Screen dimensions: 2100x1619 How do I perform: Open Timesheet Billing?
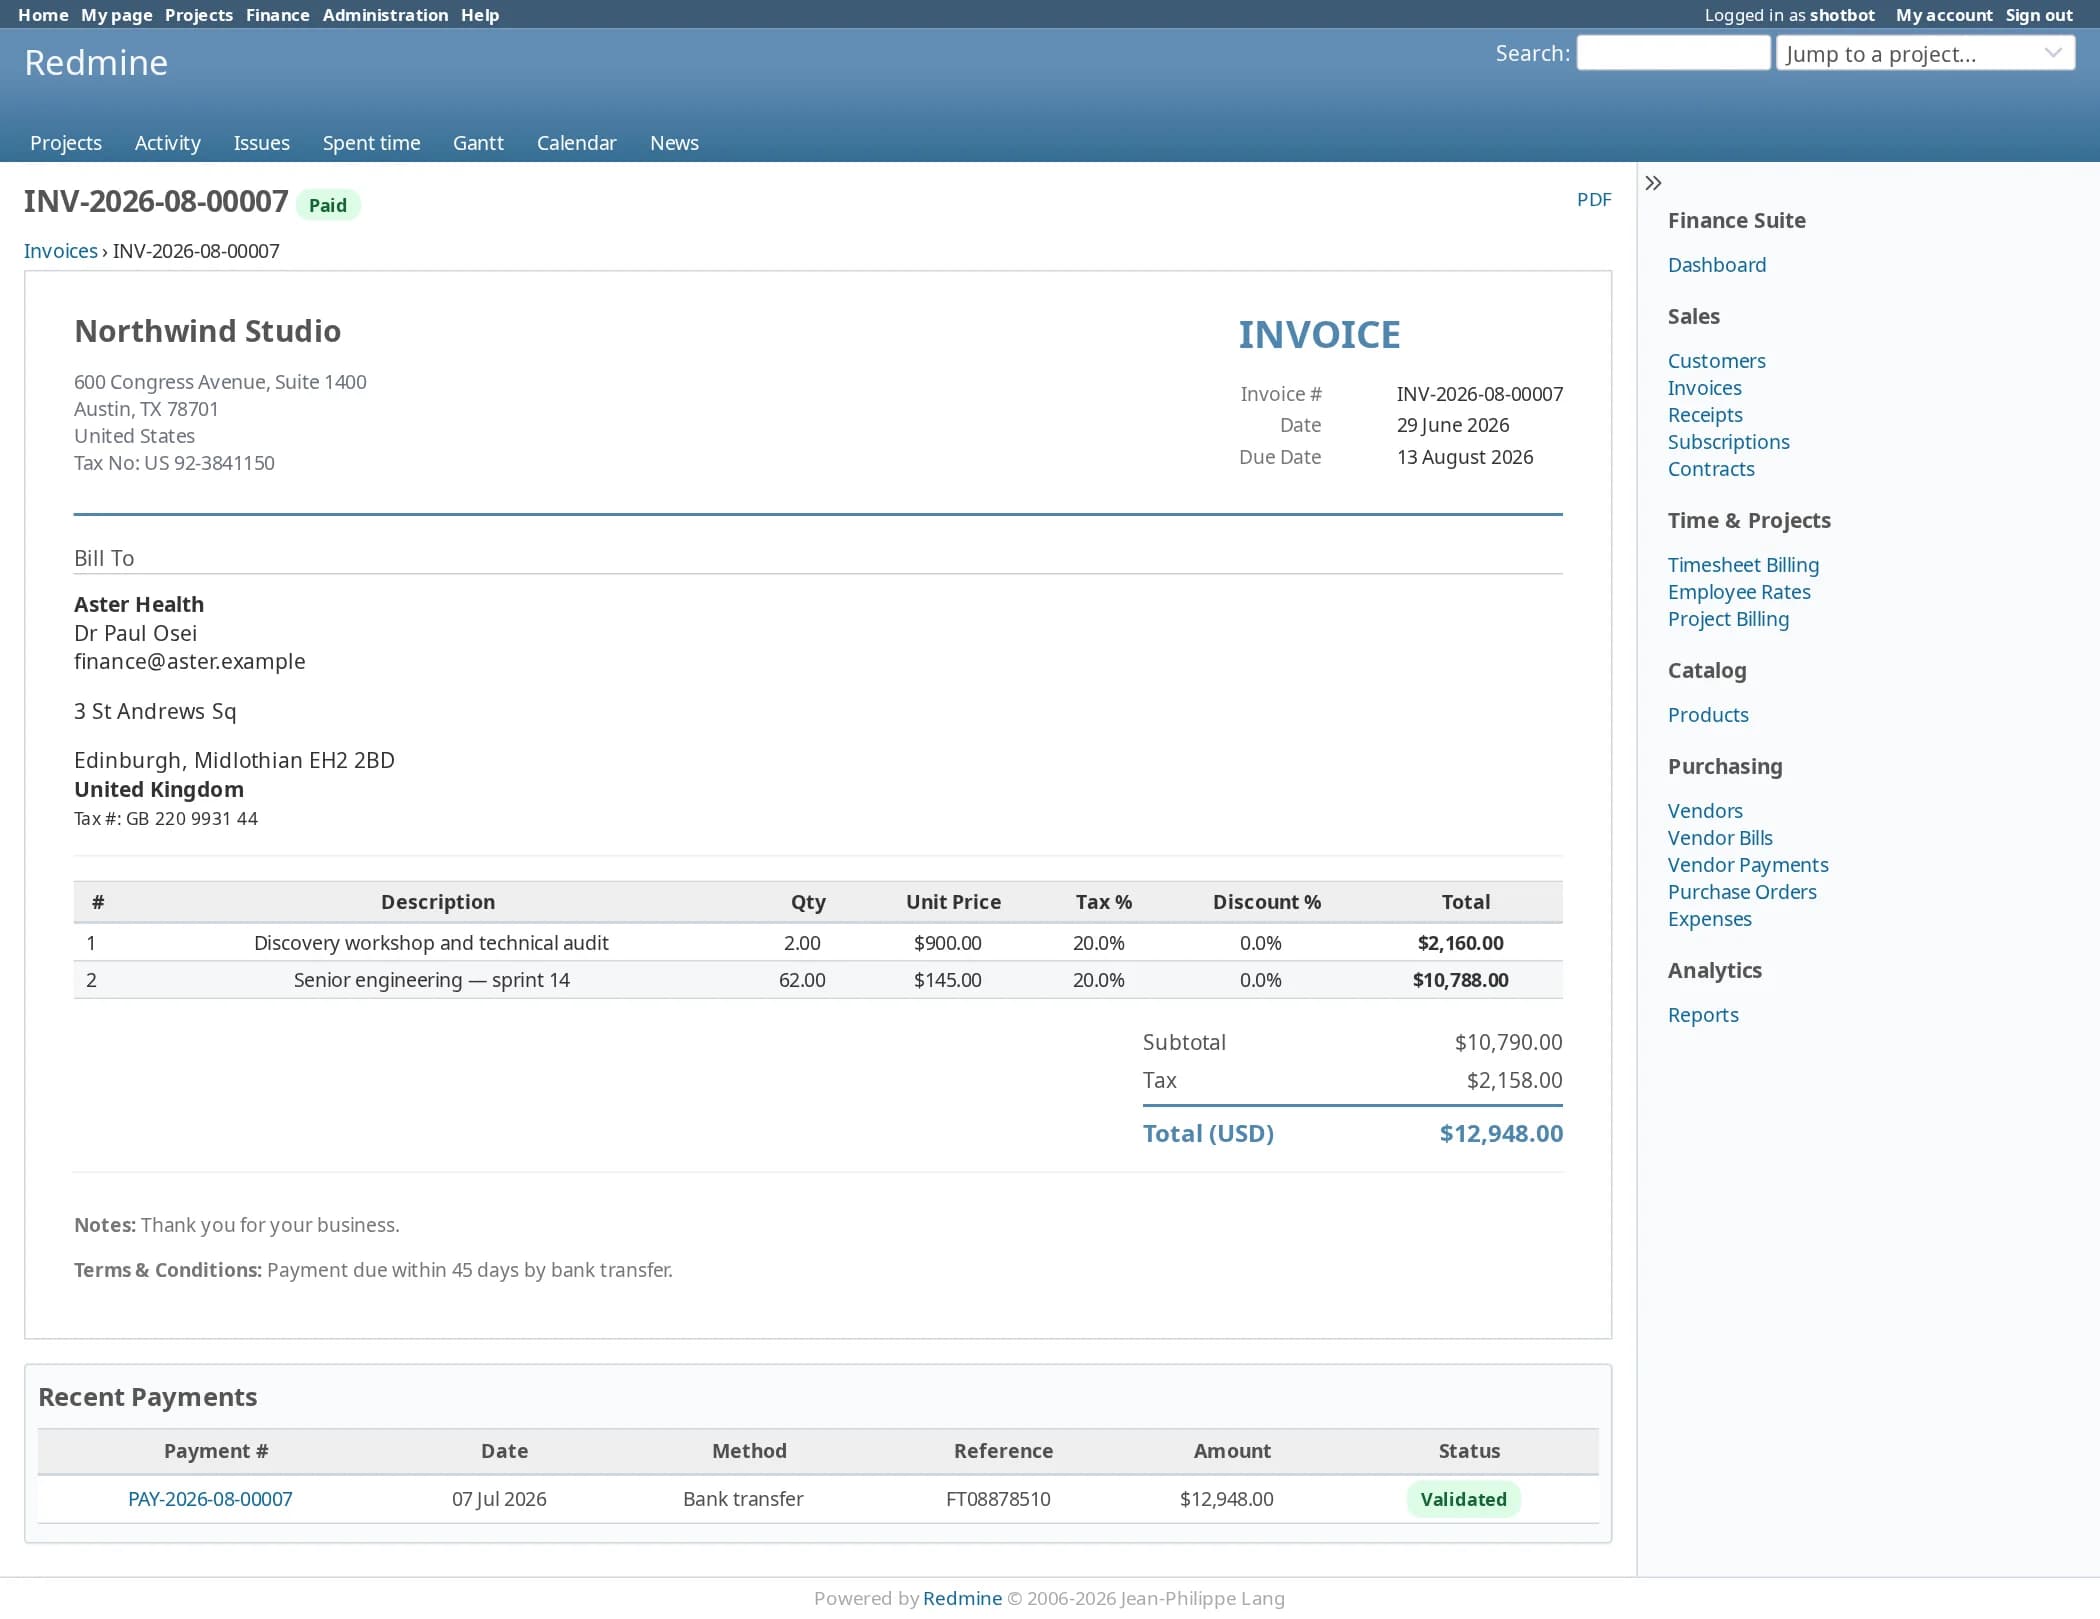(x=1744, y=565)
